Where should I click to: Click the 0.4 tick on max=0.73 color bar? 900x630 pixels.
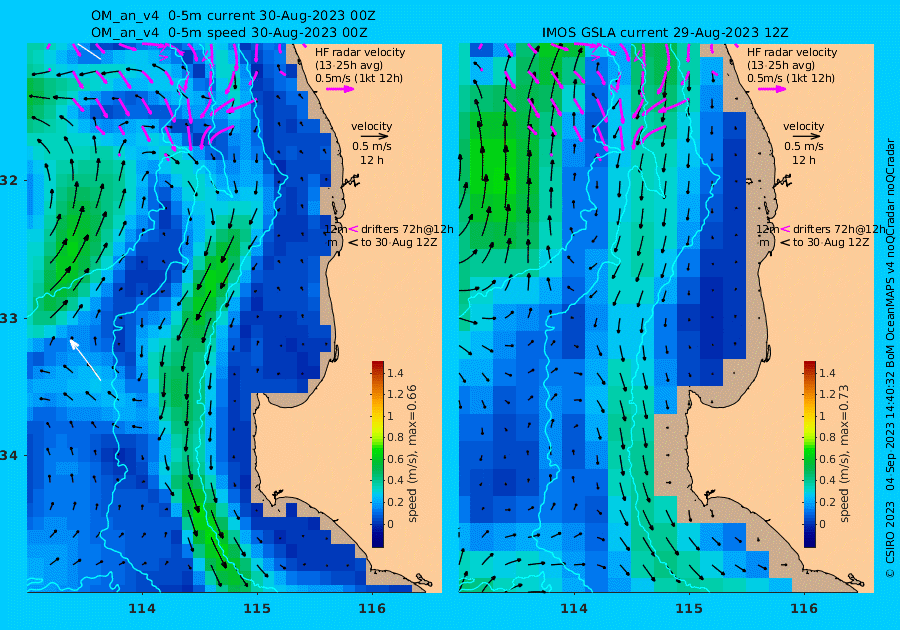(x=827, y=481)
